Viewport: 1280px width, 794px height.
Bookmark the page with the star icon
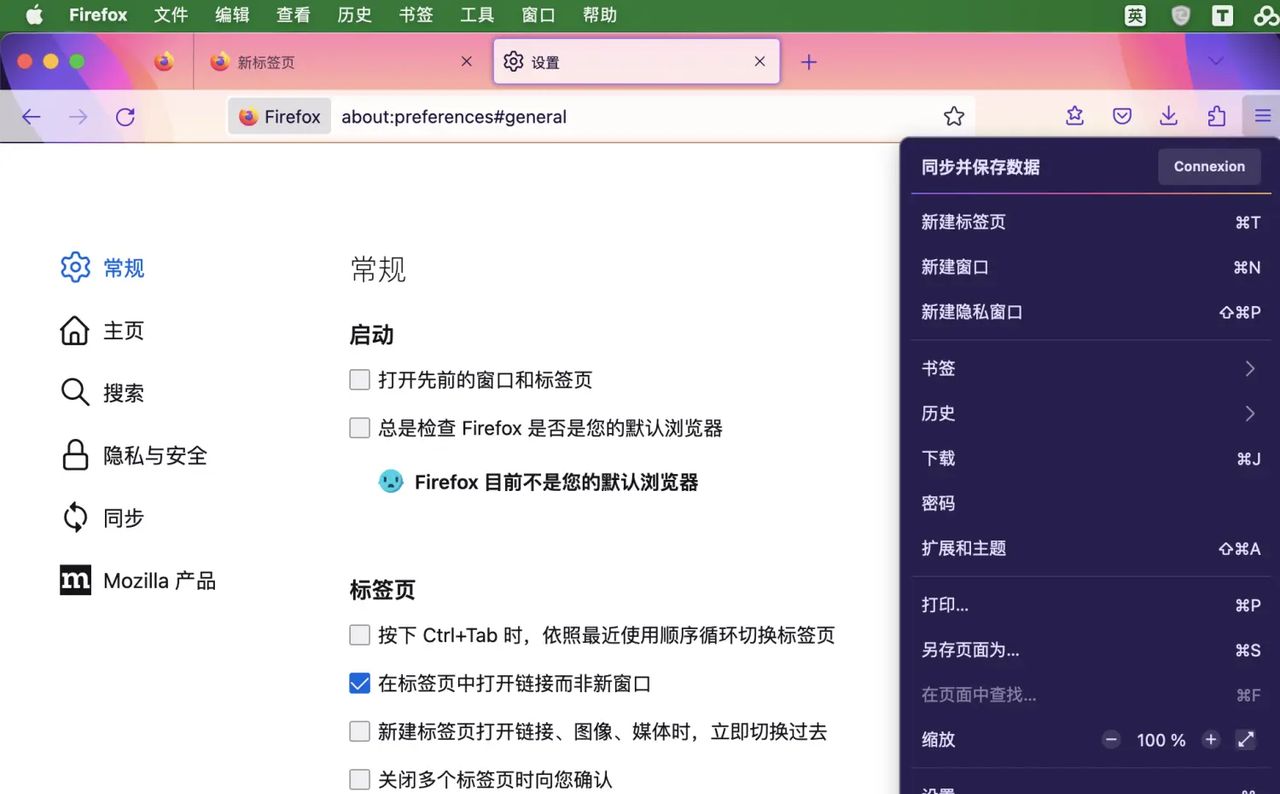point(953,116)
